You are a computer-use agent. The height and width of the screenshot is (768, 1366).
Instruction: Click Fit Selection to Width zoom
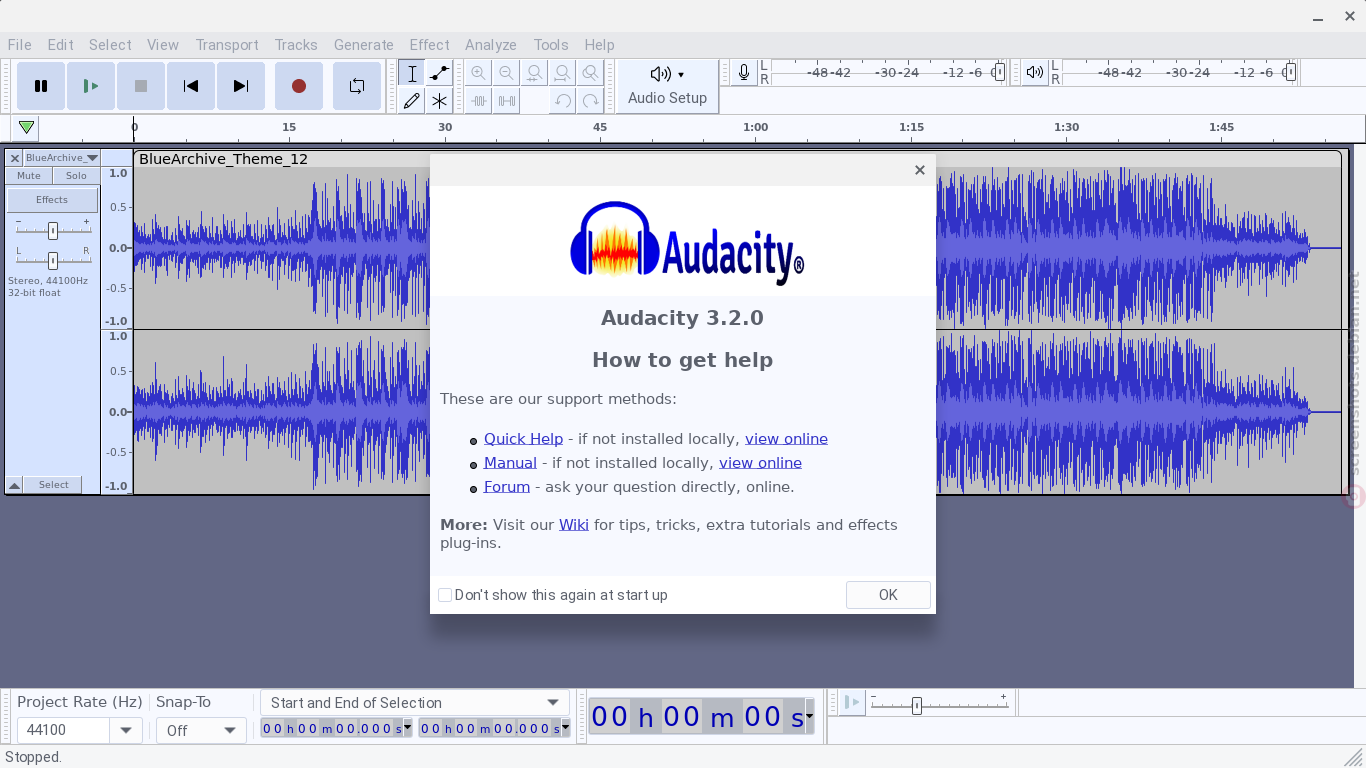(535, 73)
